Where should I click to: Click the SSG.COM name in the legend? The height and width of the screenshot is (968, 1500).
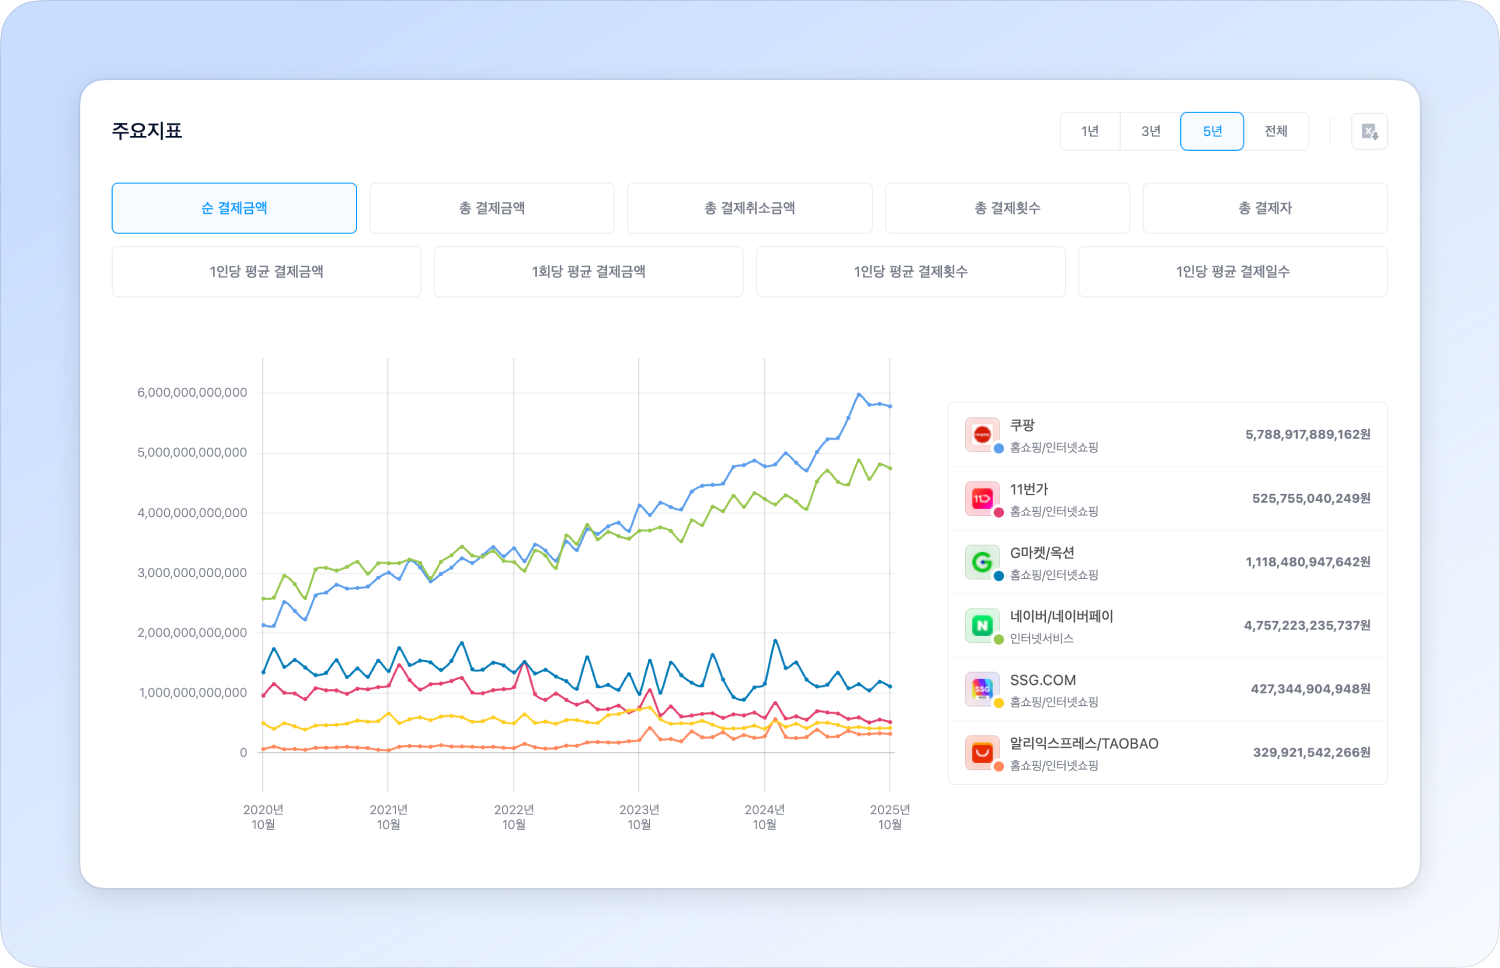1043,680
